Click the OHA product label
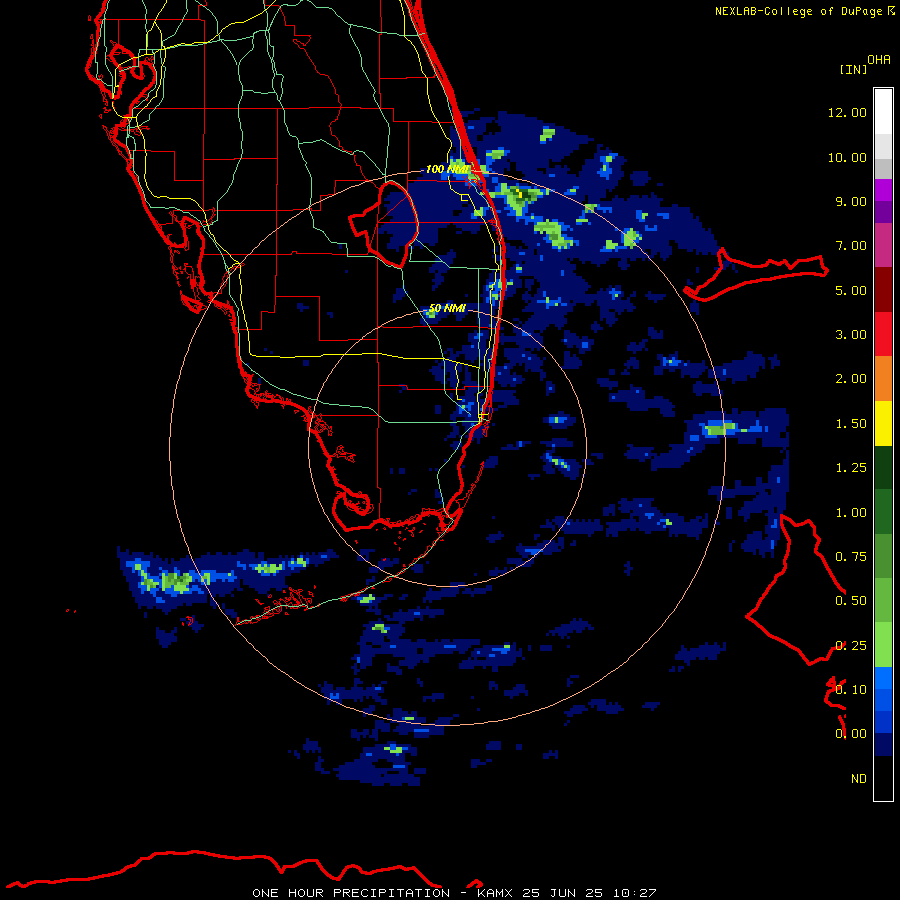 coord(879,60)
